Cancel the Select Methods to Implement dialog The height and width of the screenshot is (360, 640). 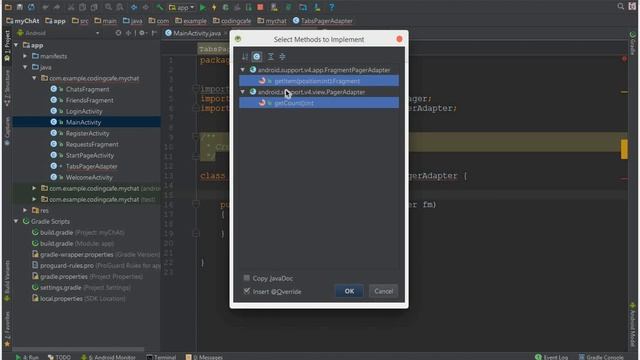pyautogui.click(x=383, y=291)
